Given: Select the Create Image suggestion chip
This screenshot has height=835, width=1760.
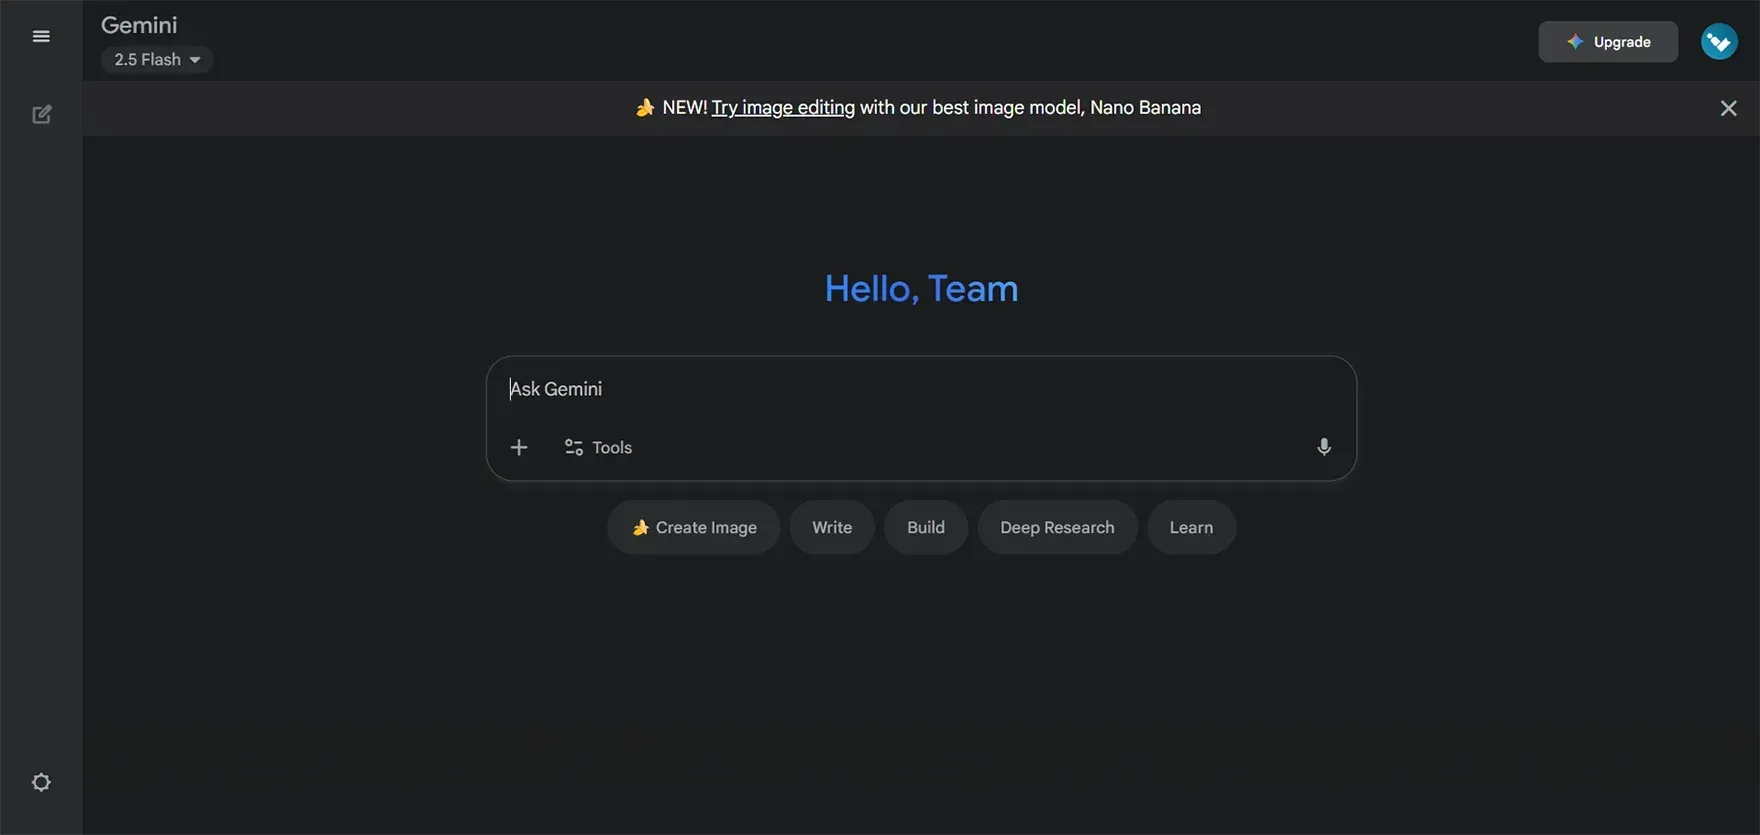Looking at the screenshot, I should pos(693,527).
